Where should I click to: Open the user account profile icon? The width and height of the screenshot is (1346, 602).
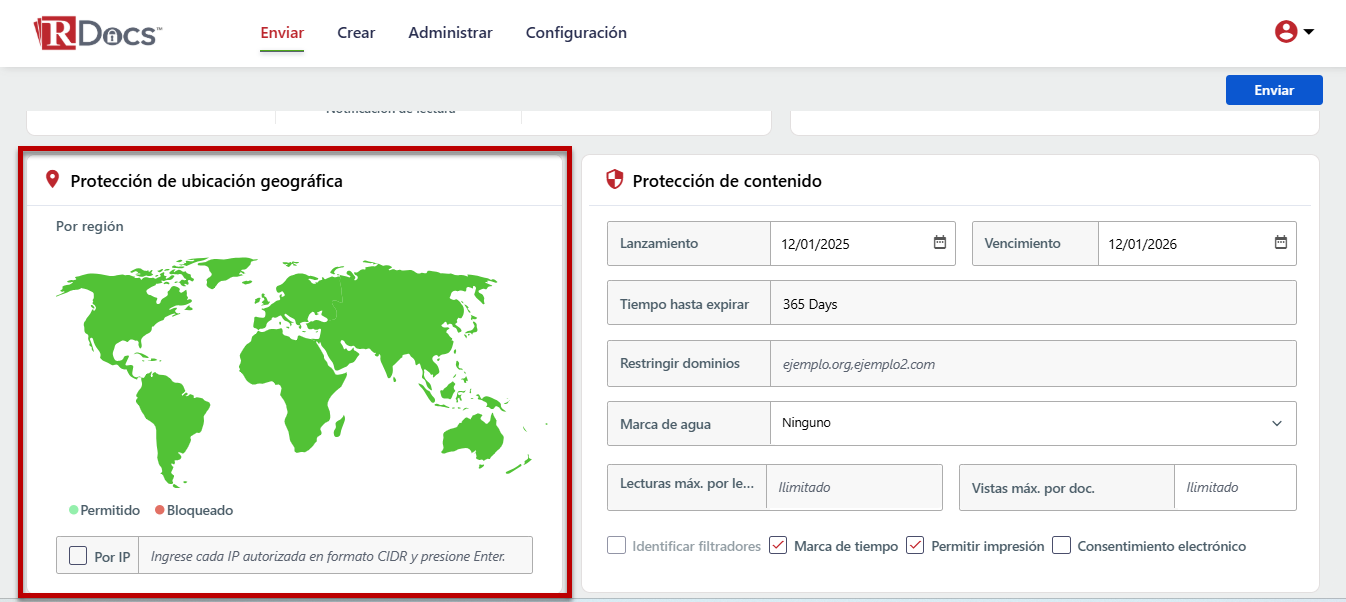click(x=1285, y=32)
